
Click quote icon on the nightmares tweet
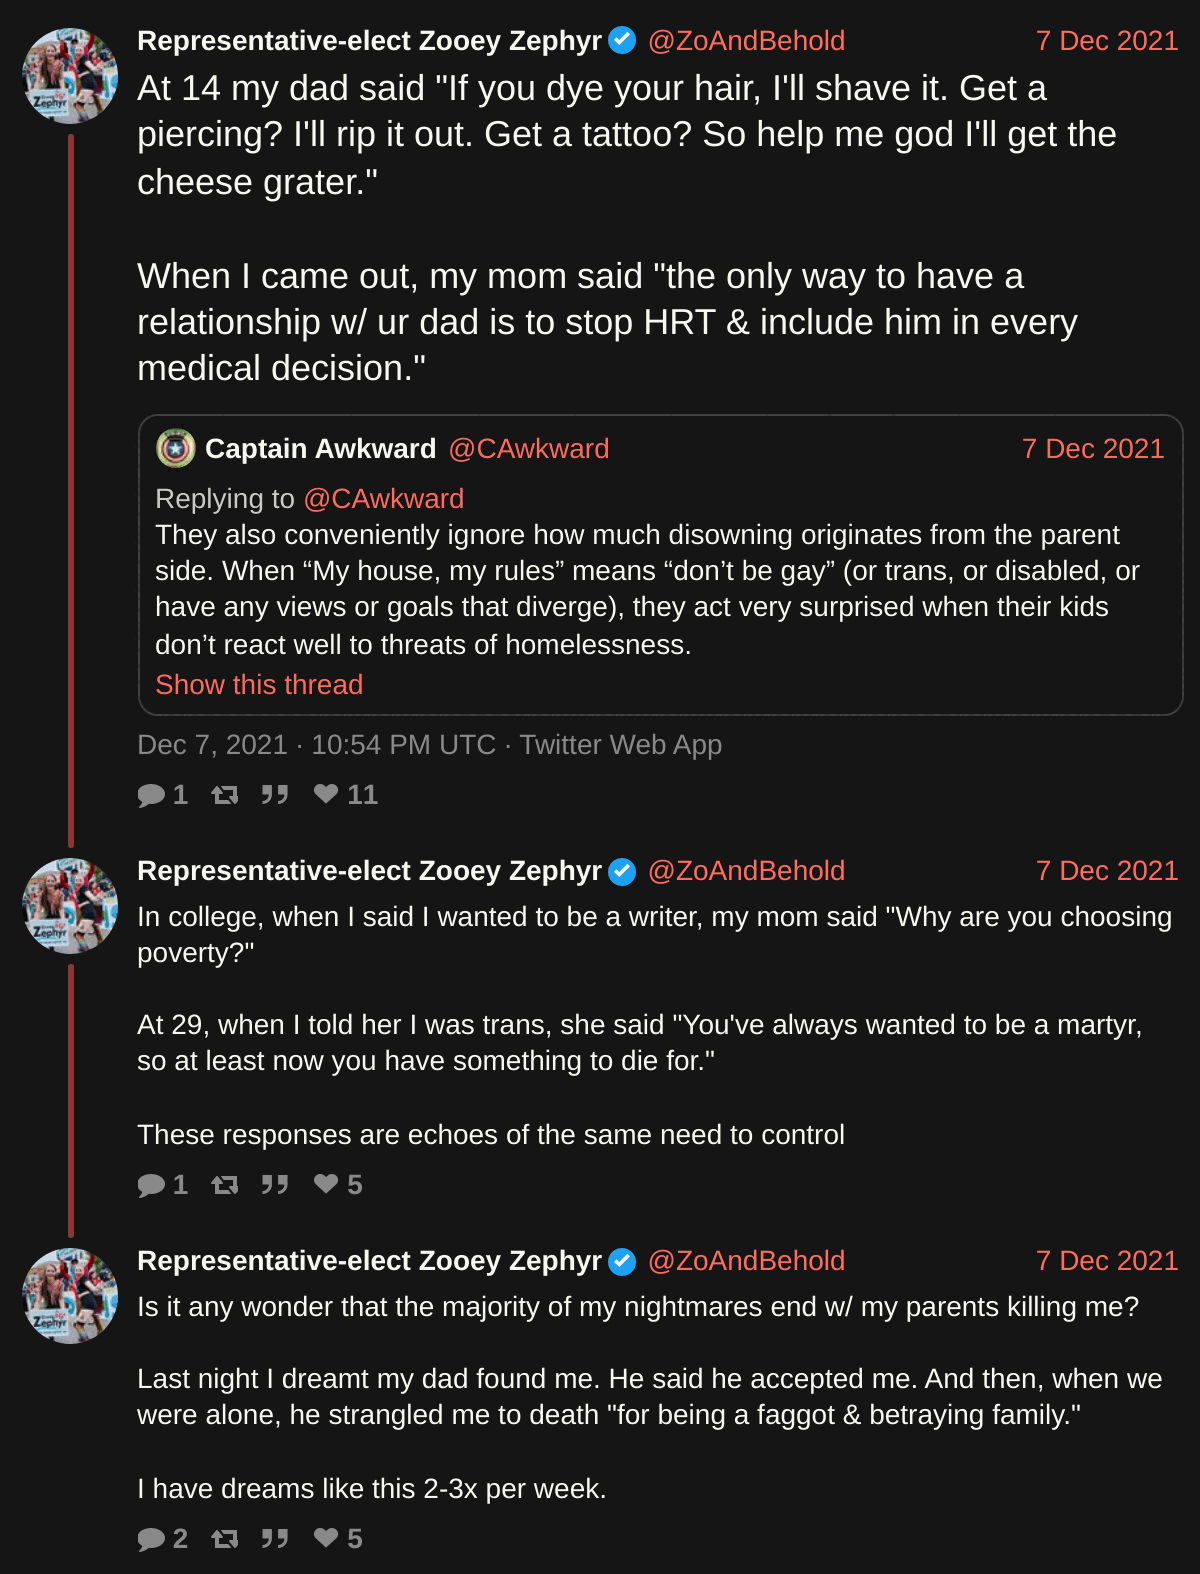tap(275, 1539)
